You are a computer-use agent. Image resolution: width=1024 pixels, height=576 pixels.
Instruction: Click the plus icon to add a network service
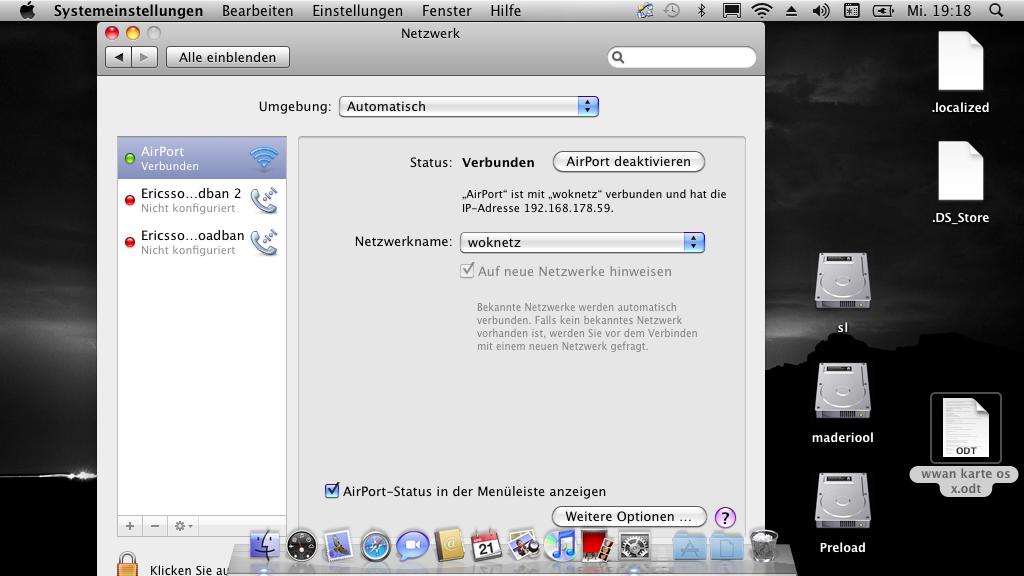(130, 526)
